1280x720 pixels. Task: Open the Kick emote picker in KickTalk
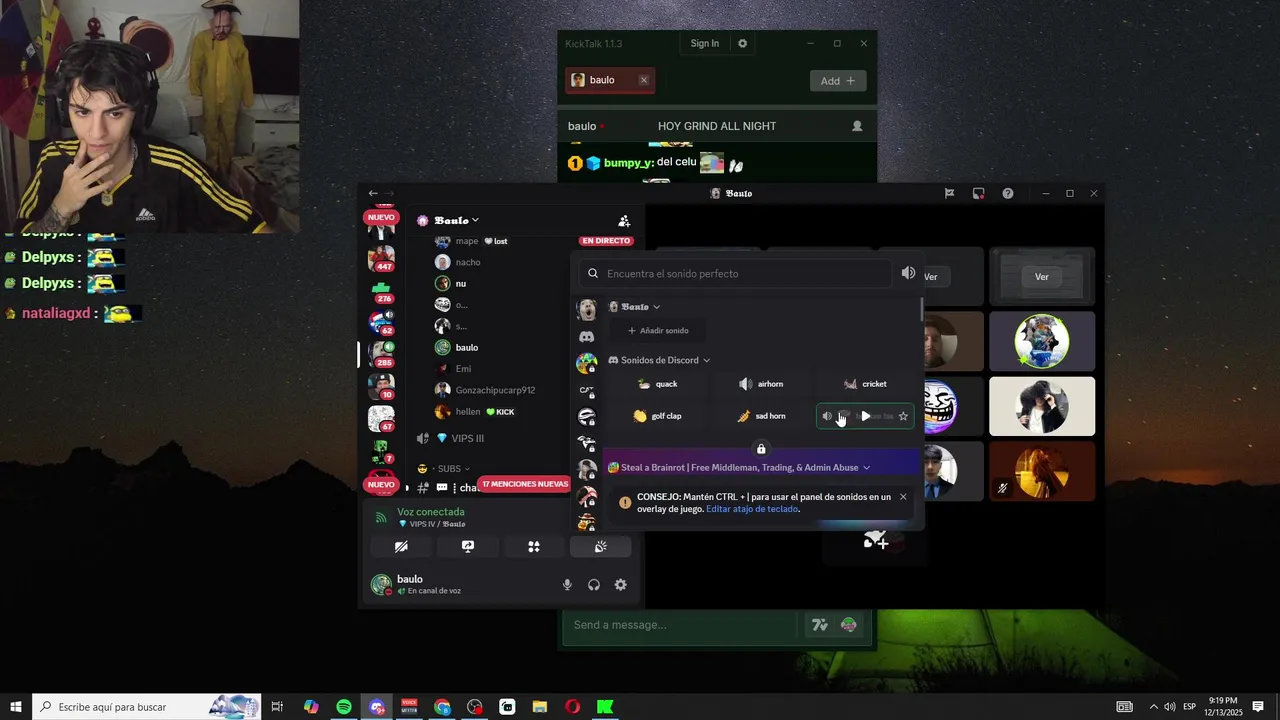tap(849, 625)
